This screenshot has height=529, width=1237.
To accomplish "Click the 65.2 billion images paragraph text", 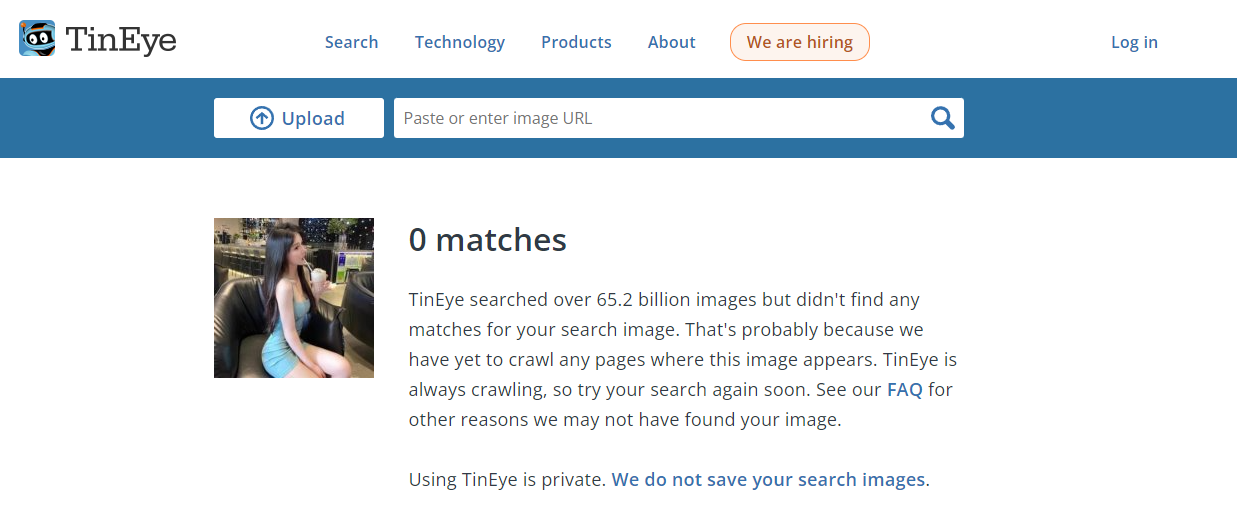I will 683,359.
